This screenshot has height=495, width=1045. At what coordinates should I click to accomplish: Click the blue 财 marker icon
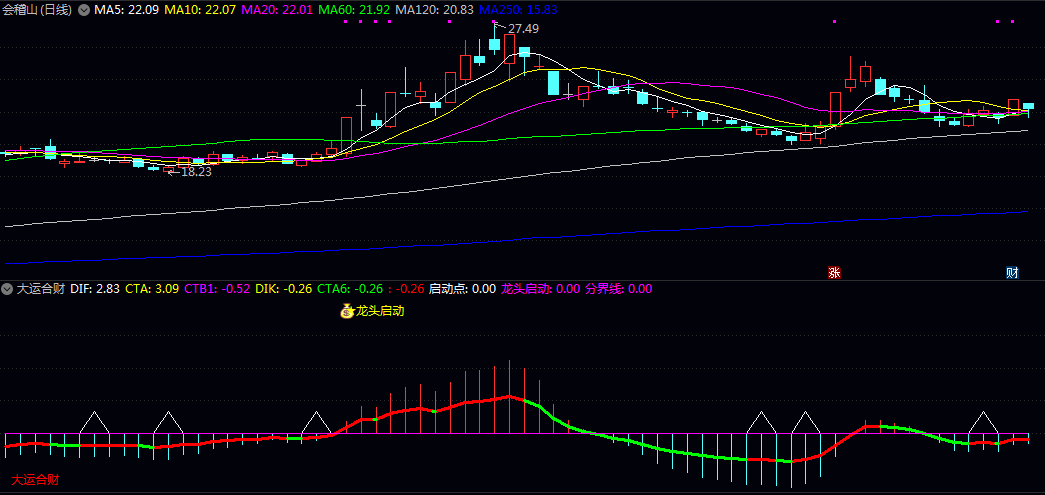point(1012,272)
